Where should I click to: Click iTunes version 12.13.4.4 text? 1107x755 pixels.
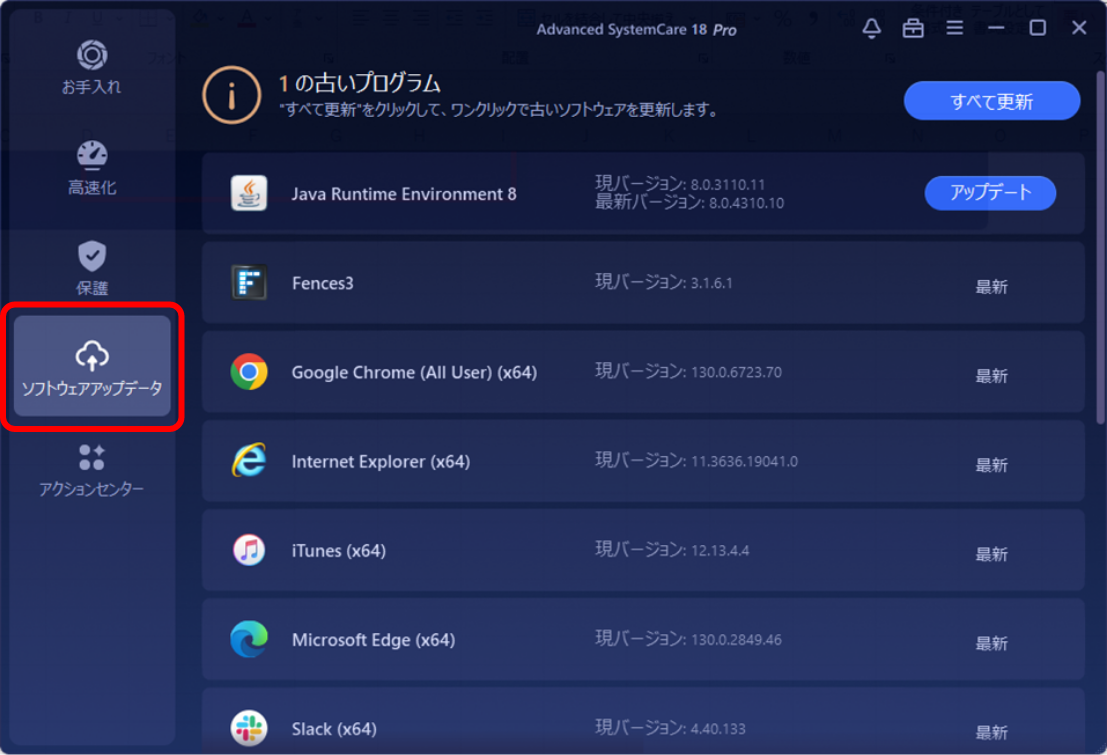point(672,549)
